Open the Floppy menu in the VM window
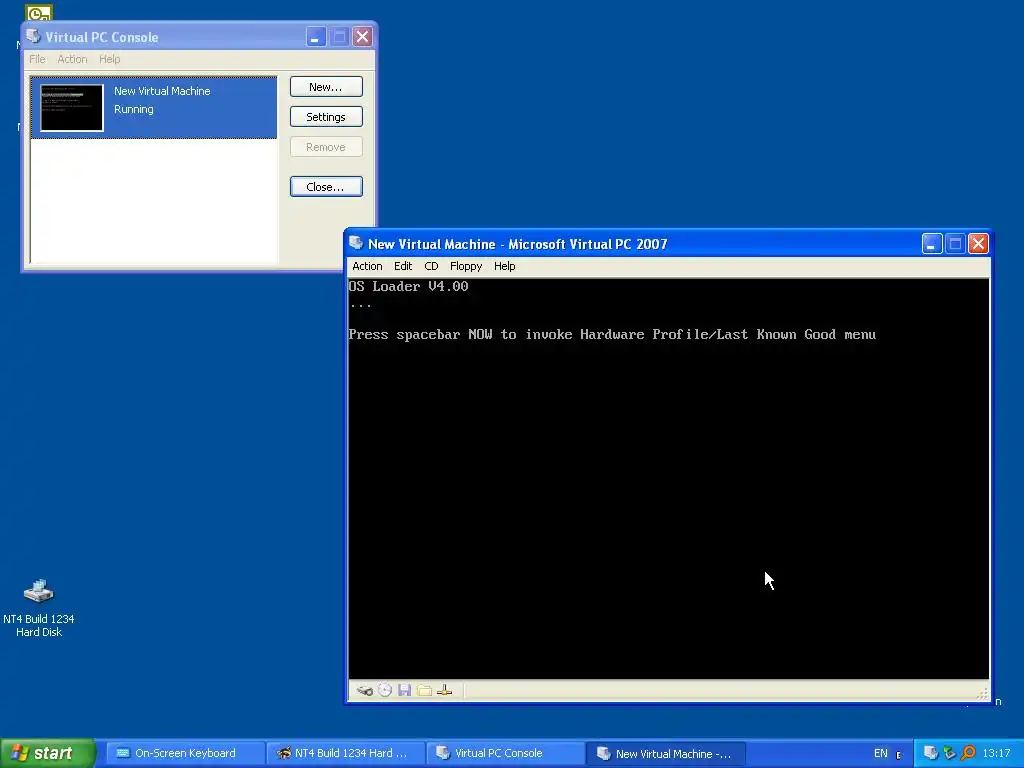The height and width of the screenshot is (768, 1024). click(466, 266)
